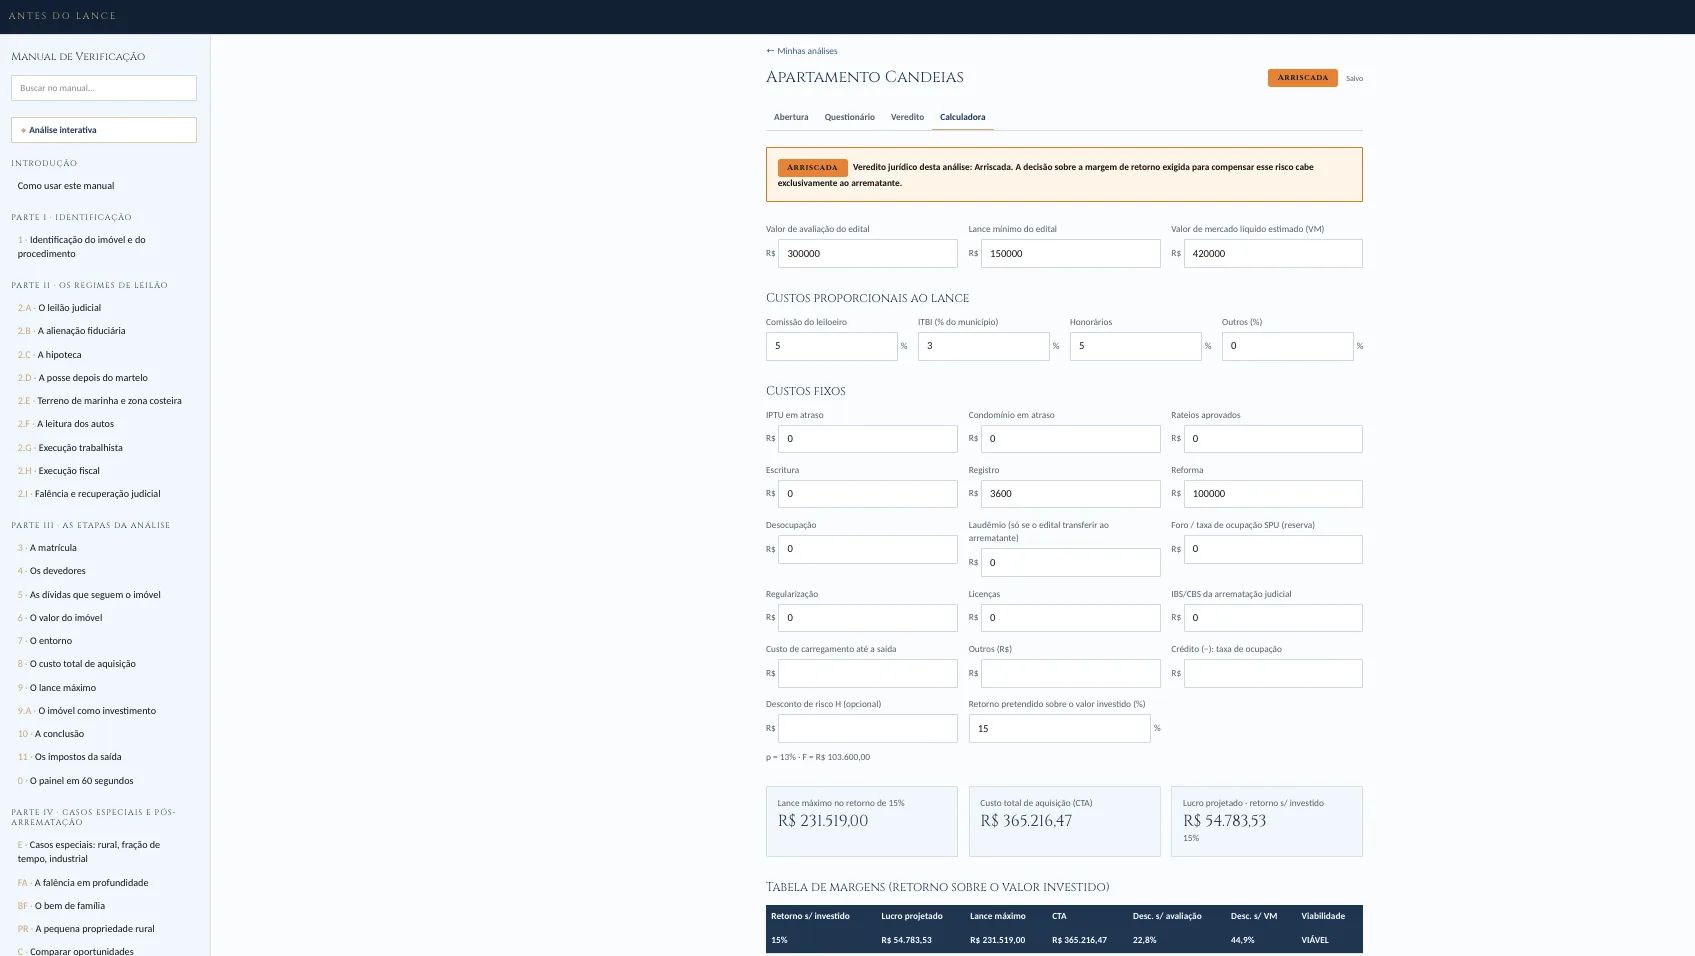The image size is (1695, 956).
Task: Edit the Lance mínimo do edital field
Action: 1070,254
